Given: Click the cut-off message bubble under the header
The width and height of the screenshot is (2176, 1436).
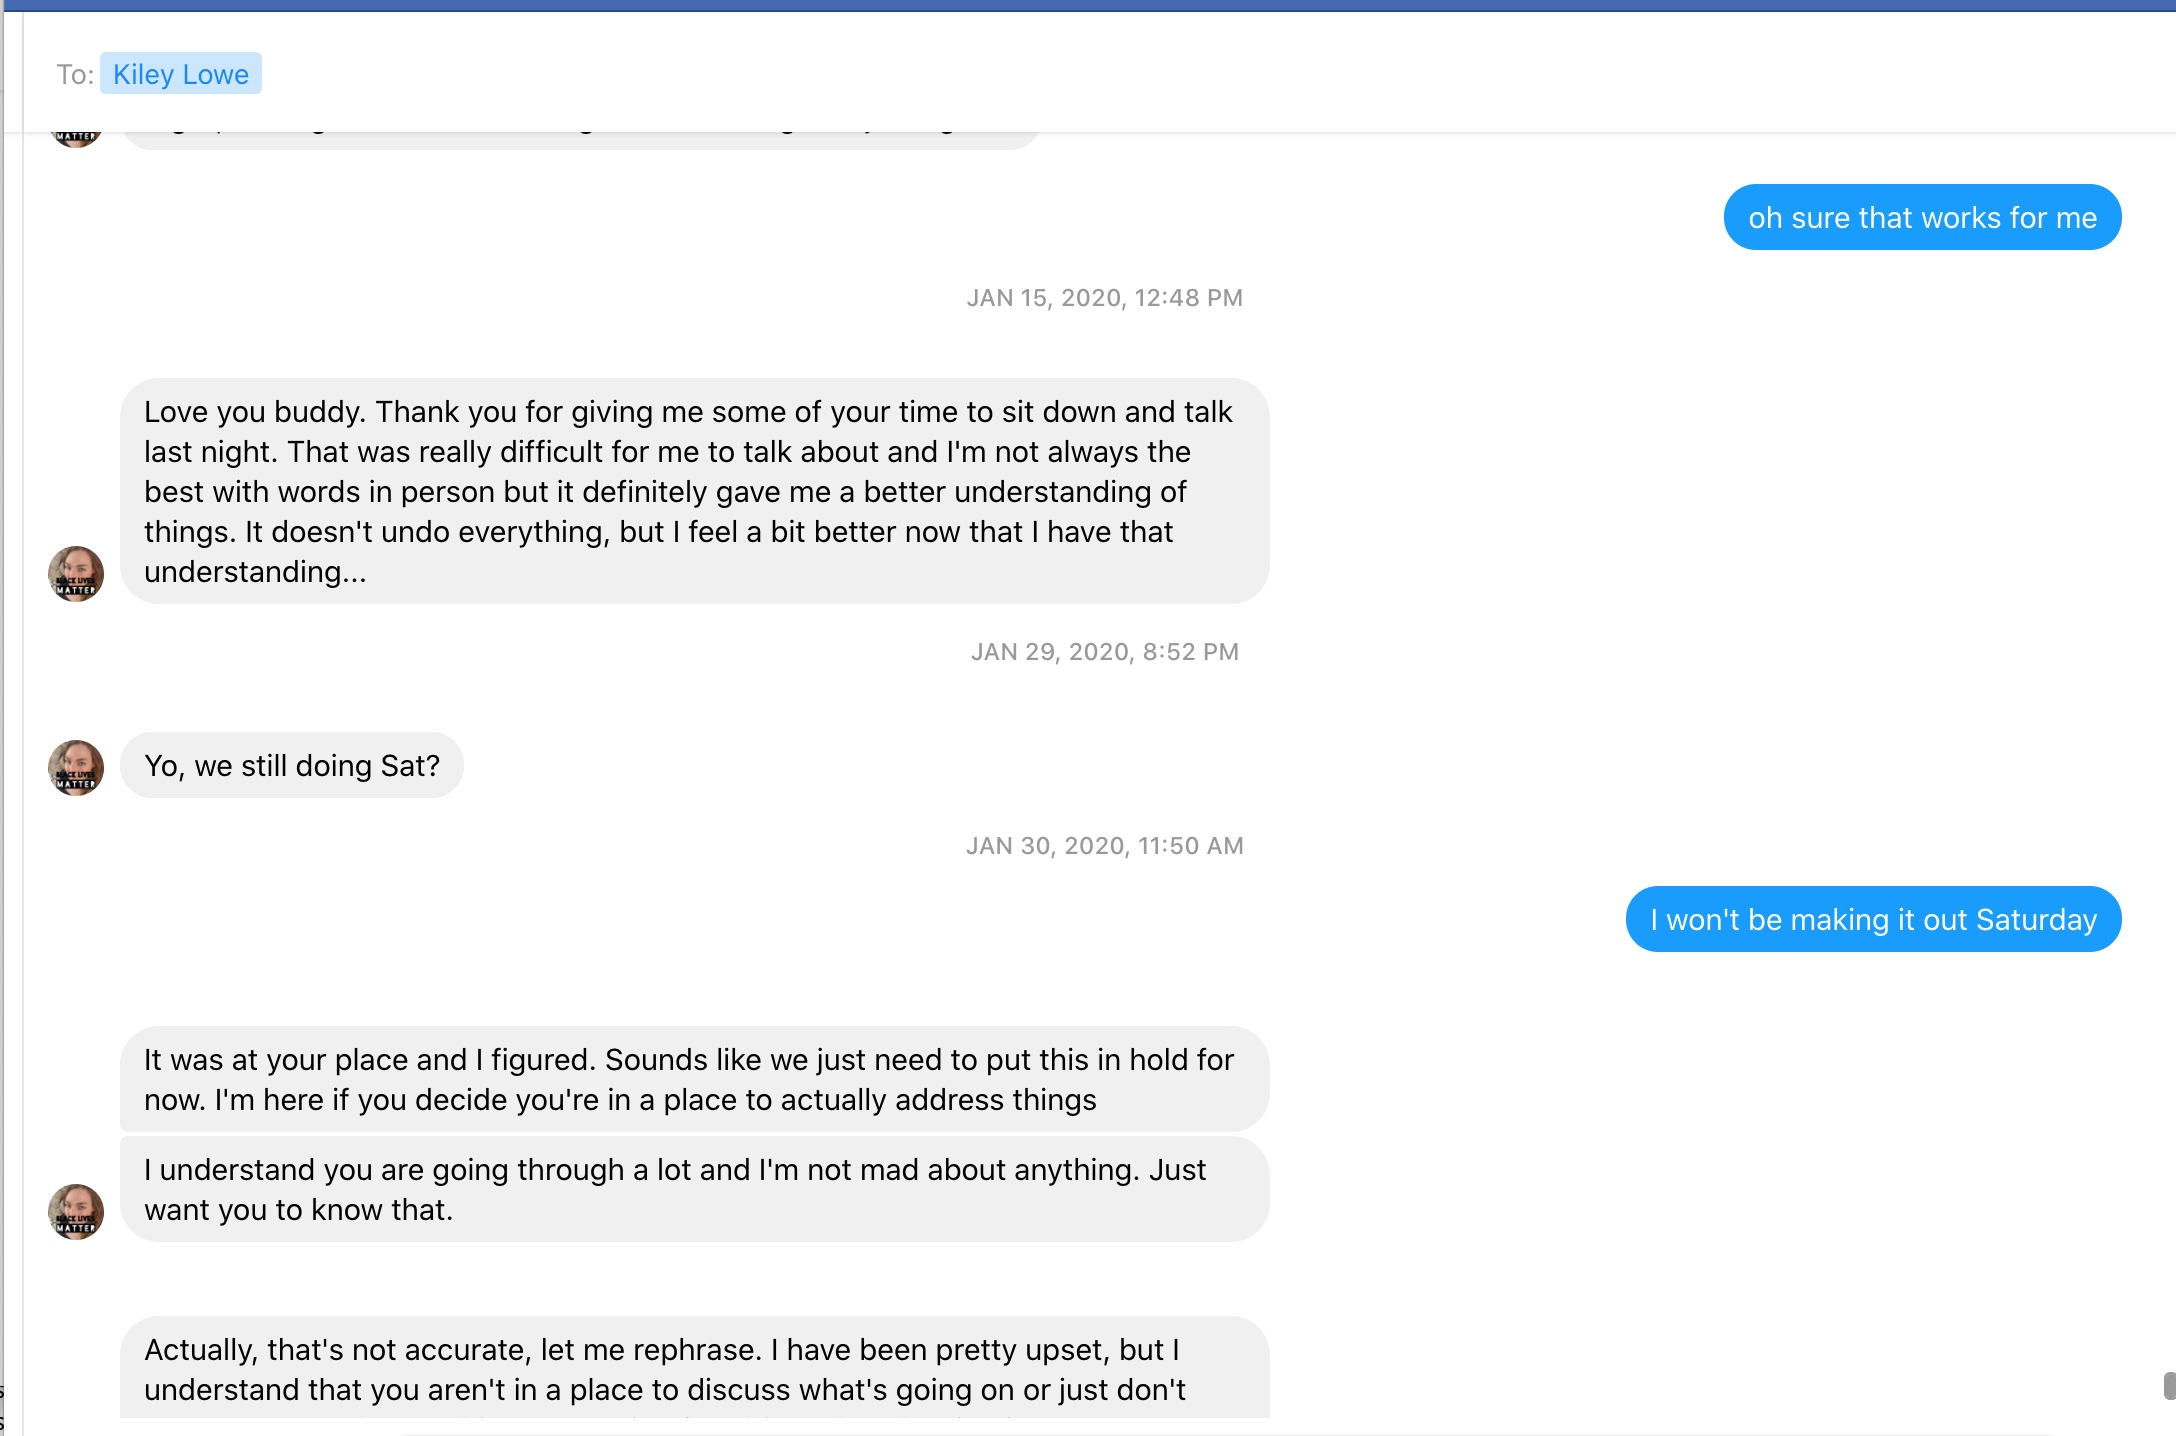Looking at the screenshot, I should 580,140.
